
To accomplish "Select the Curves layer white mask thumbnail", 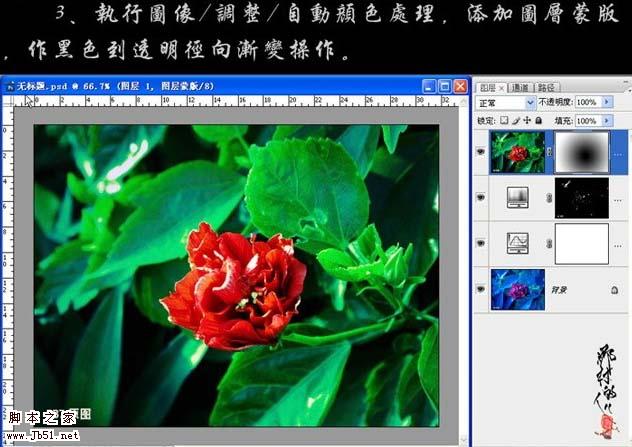I will [582, 243].
